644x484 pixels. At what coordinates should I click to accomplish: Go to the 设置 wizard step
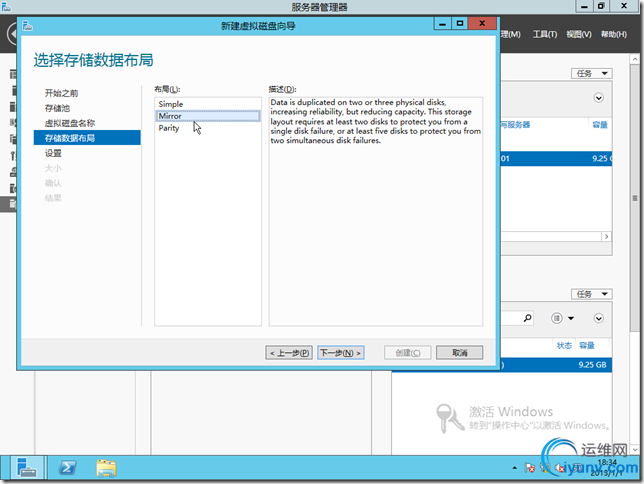coord(53,153)
